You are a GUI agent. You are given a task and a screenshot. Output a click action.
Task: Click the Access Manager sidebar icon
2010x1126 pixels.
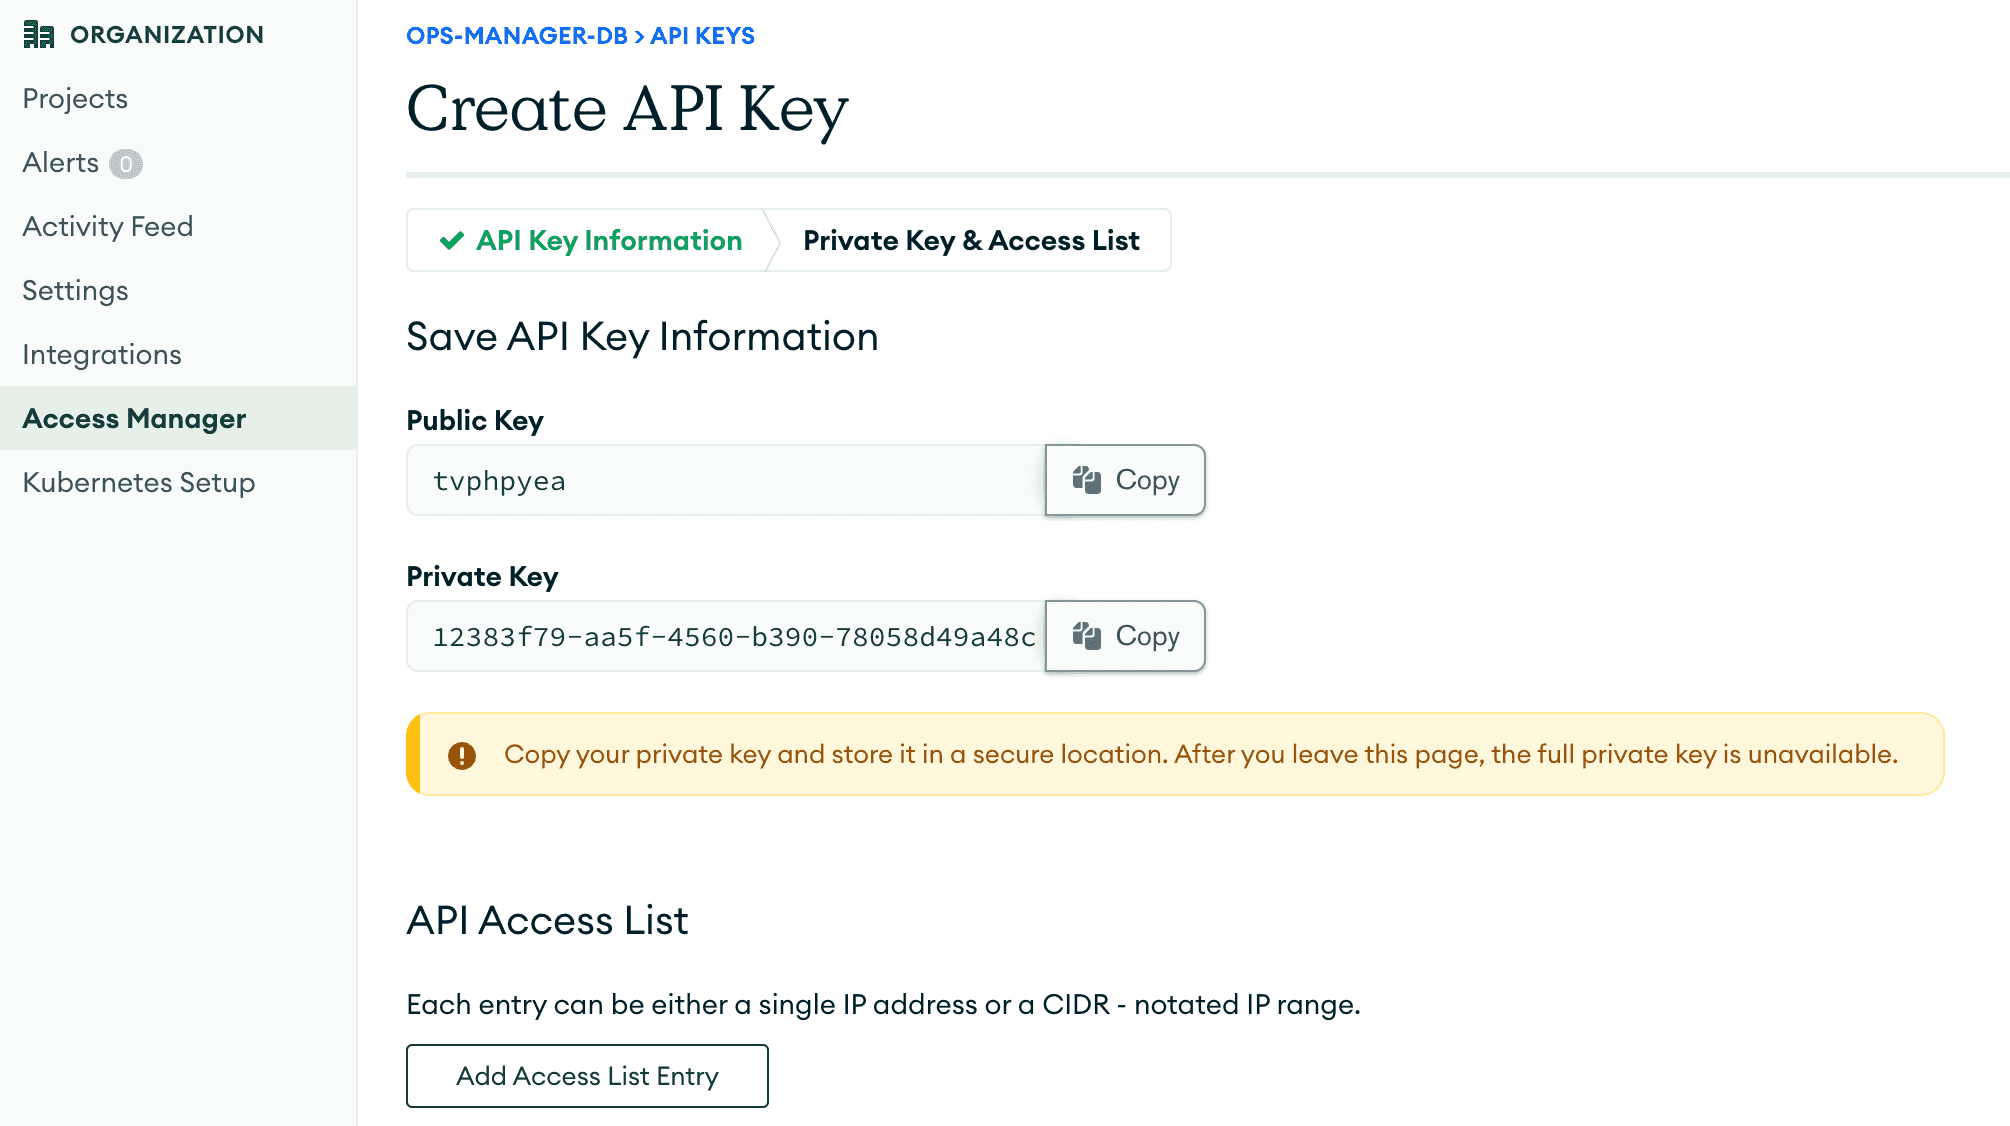click(134, 418)
